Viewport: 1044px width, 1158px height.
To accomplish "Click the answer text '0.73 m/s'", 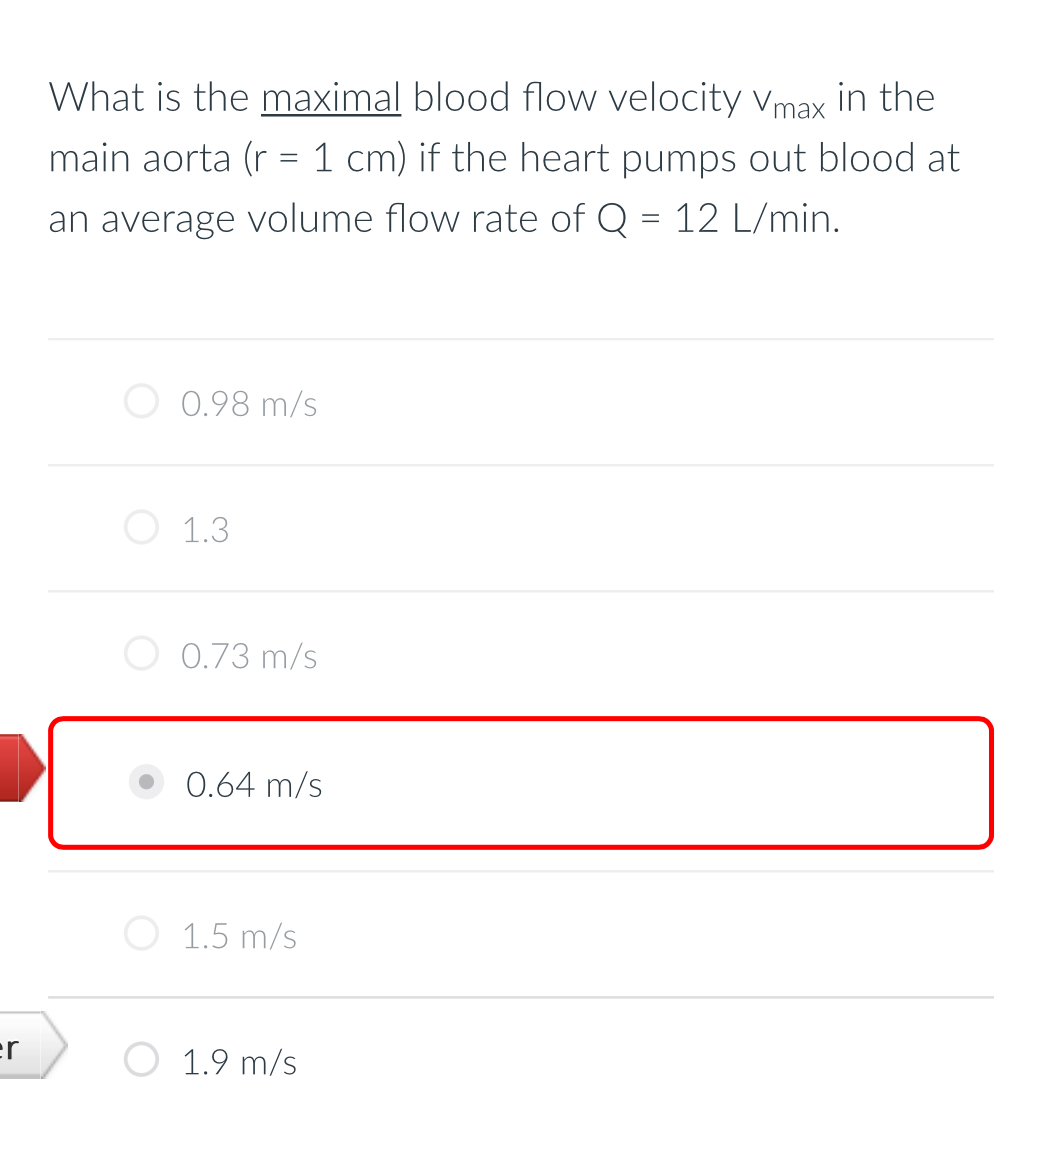I will [248, 656].
